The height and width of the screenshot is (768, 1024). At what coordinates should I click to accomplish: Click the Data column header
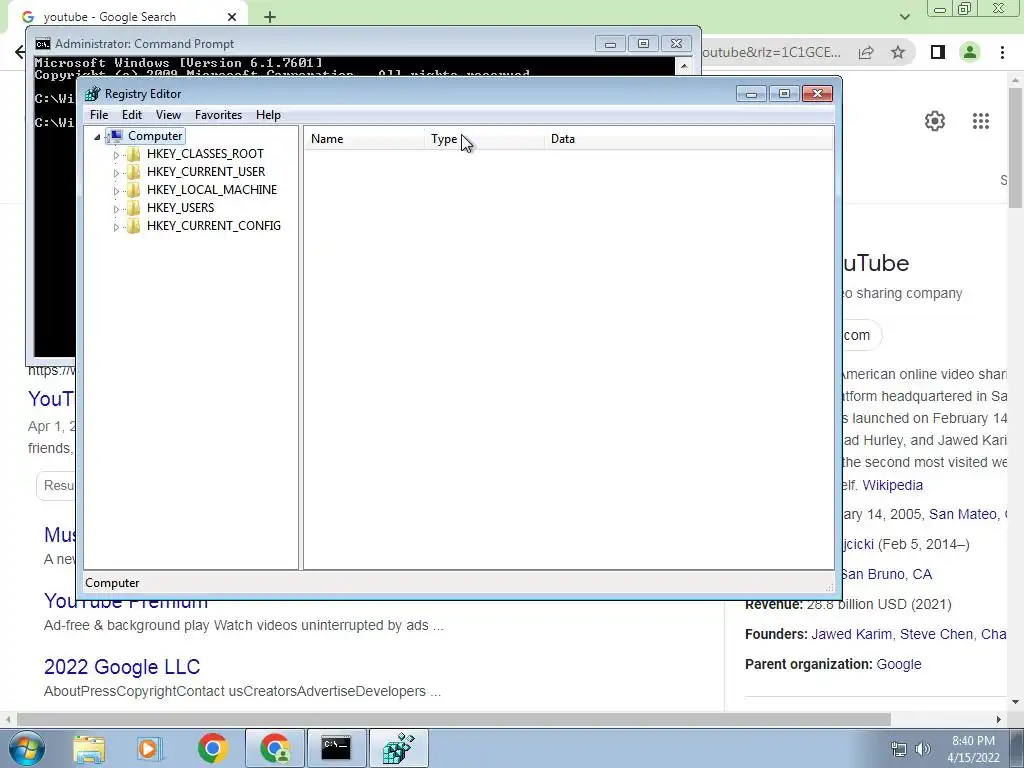689,138
